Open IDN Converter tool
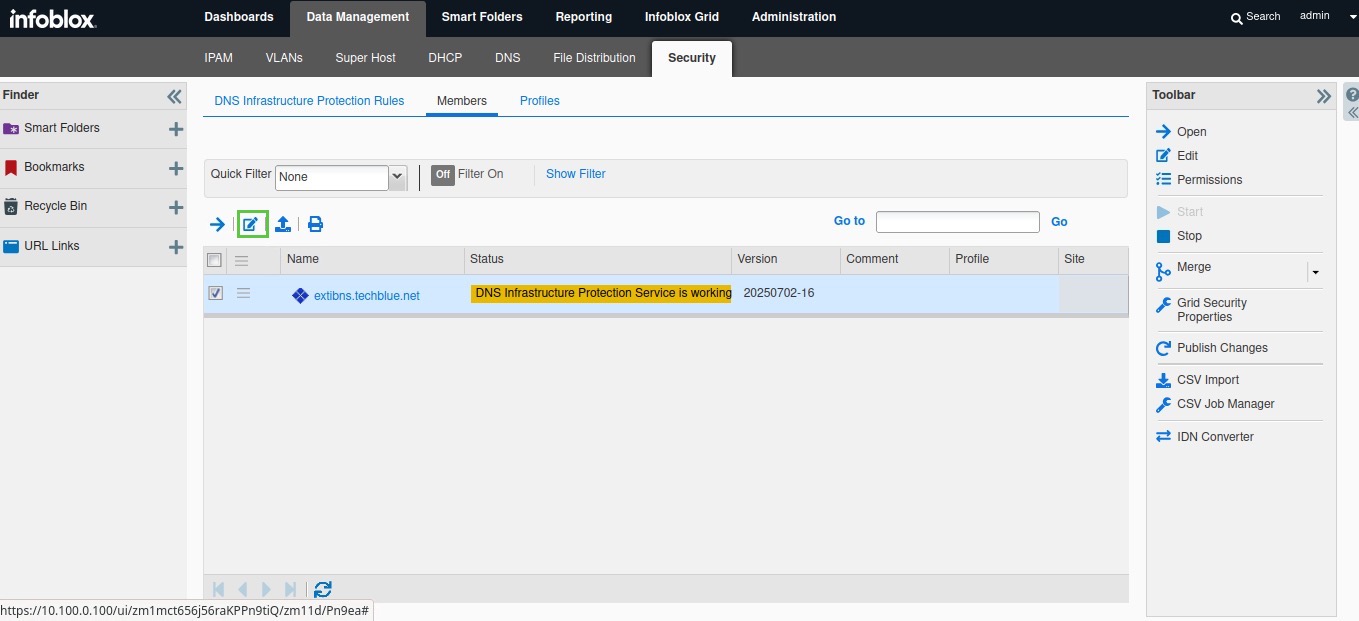Image resolution: width=1359 pixels, height=621 pixels. click(x=1214, y=437)
